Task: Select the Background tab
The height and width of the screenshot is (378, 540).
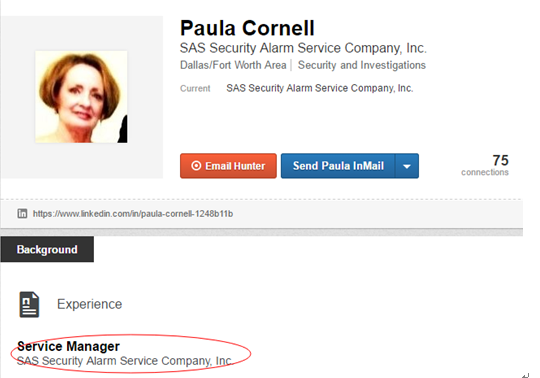Action: [47, 249]
